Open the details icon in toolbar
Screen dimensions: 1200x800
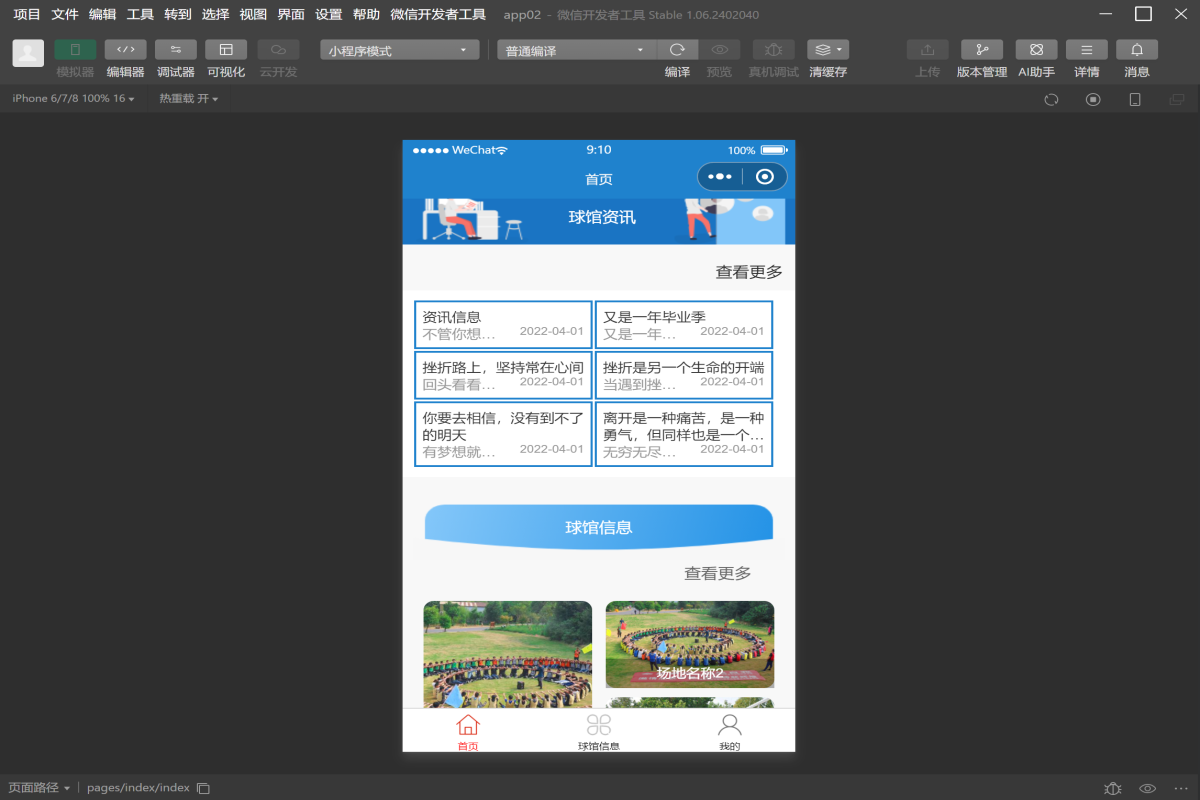pyautogui.click(x=1086, y=50)
